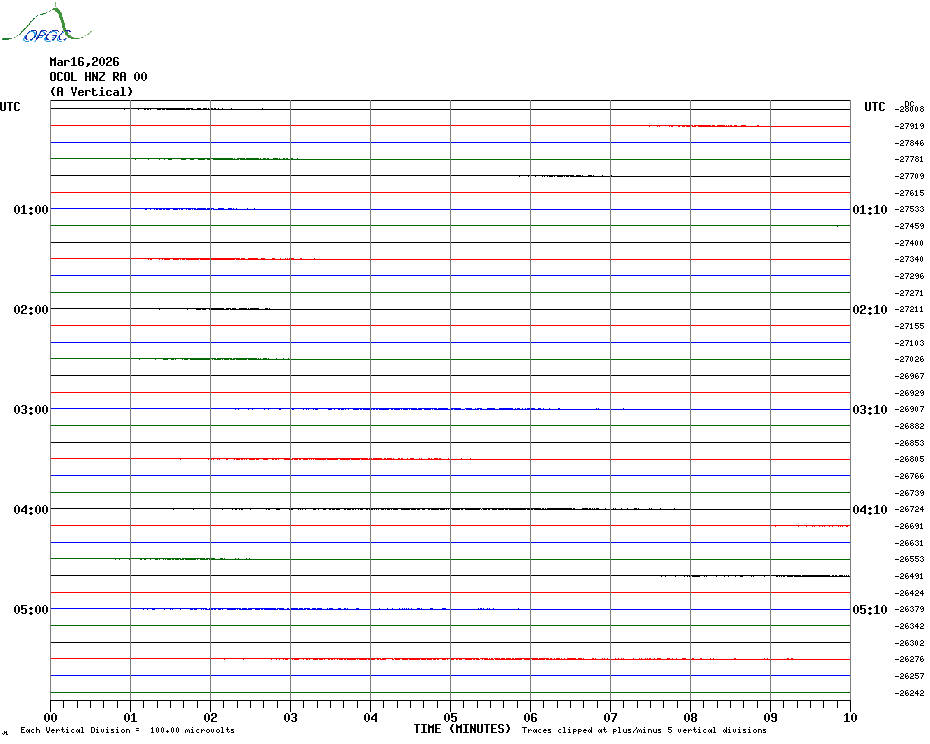This screenshot has height=744, width=930.
Task: Click the 05 minute tick label on bottom axis
Action: coord(450,717)
